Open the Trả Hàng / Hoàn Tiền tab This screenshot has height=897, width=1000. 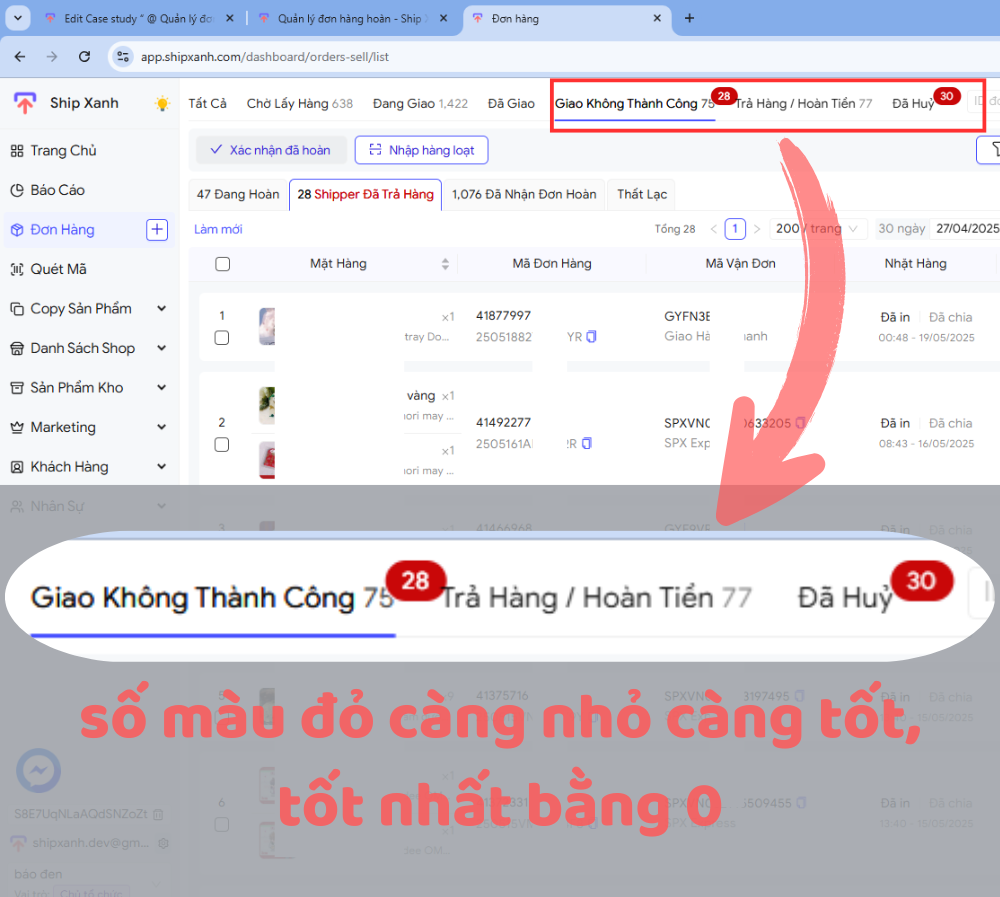[x=804, y=103]
